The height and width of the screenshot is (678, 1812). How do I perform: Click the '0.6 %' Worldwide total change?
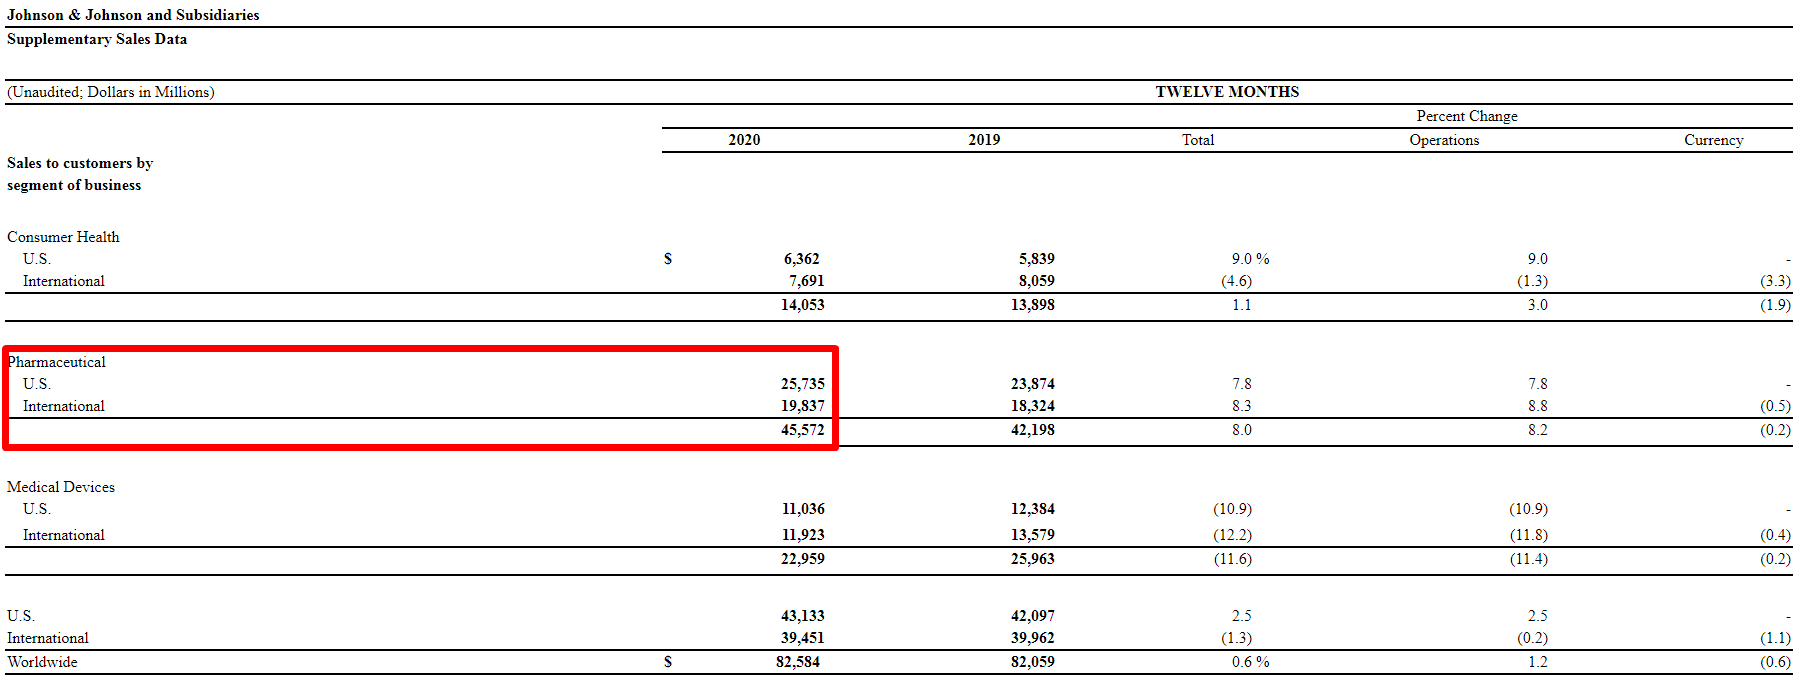(1250, 662)
